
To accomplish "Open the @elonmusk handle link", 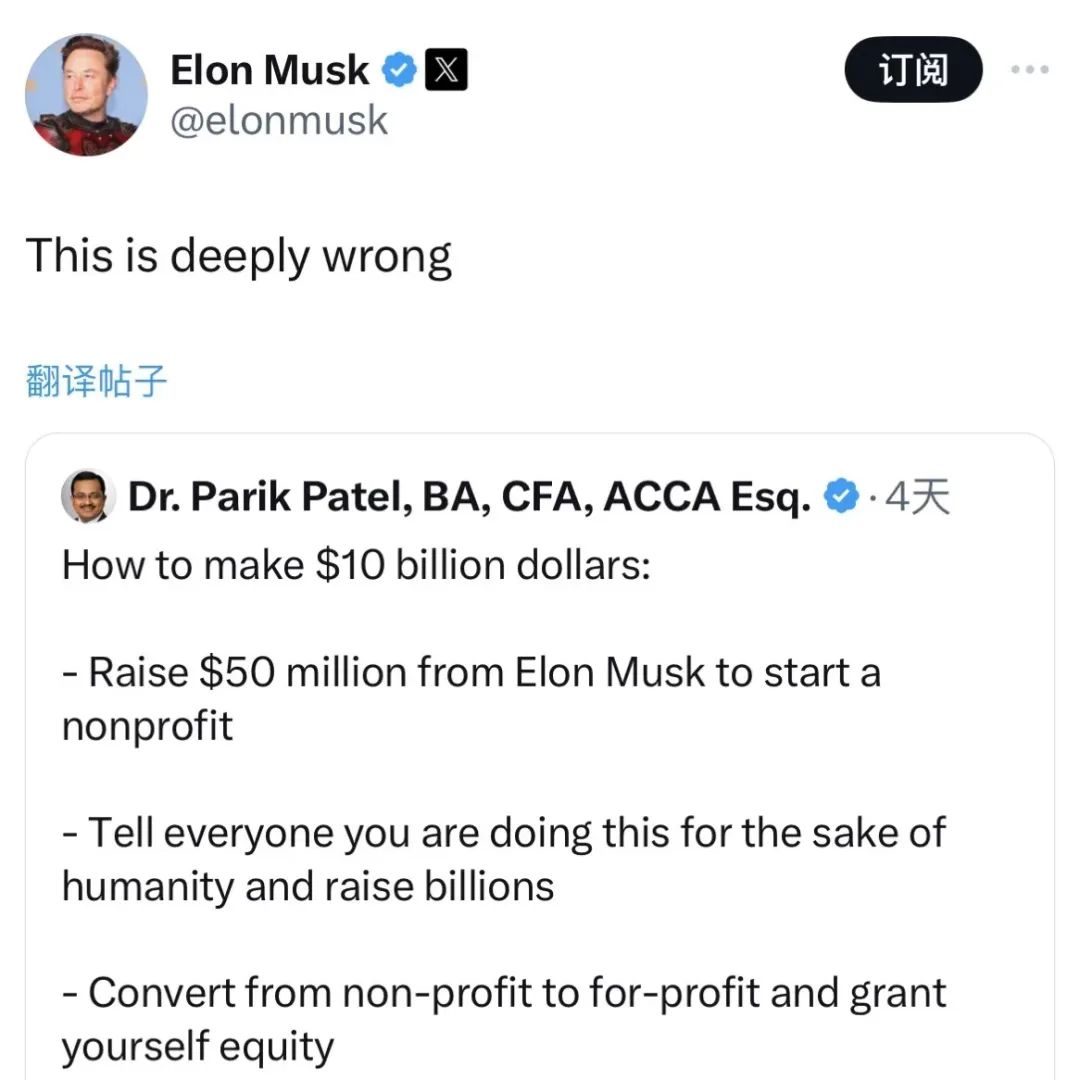I will pyautogui.click(x=279, y=121).
